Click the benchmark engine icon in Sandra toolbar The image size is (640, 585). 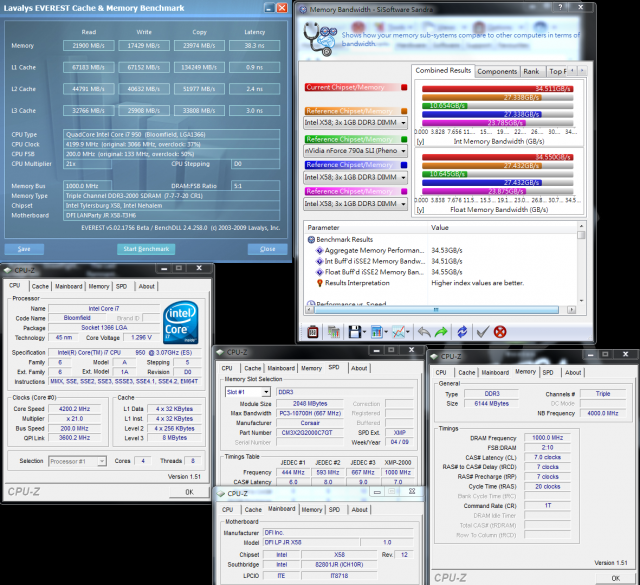coord(333,332)
